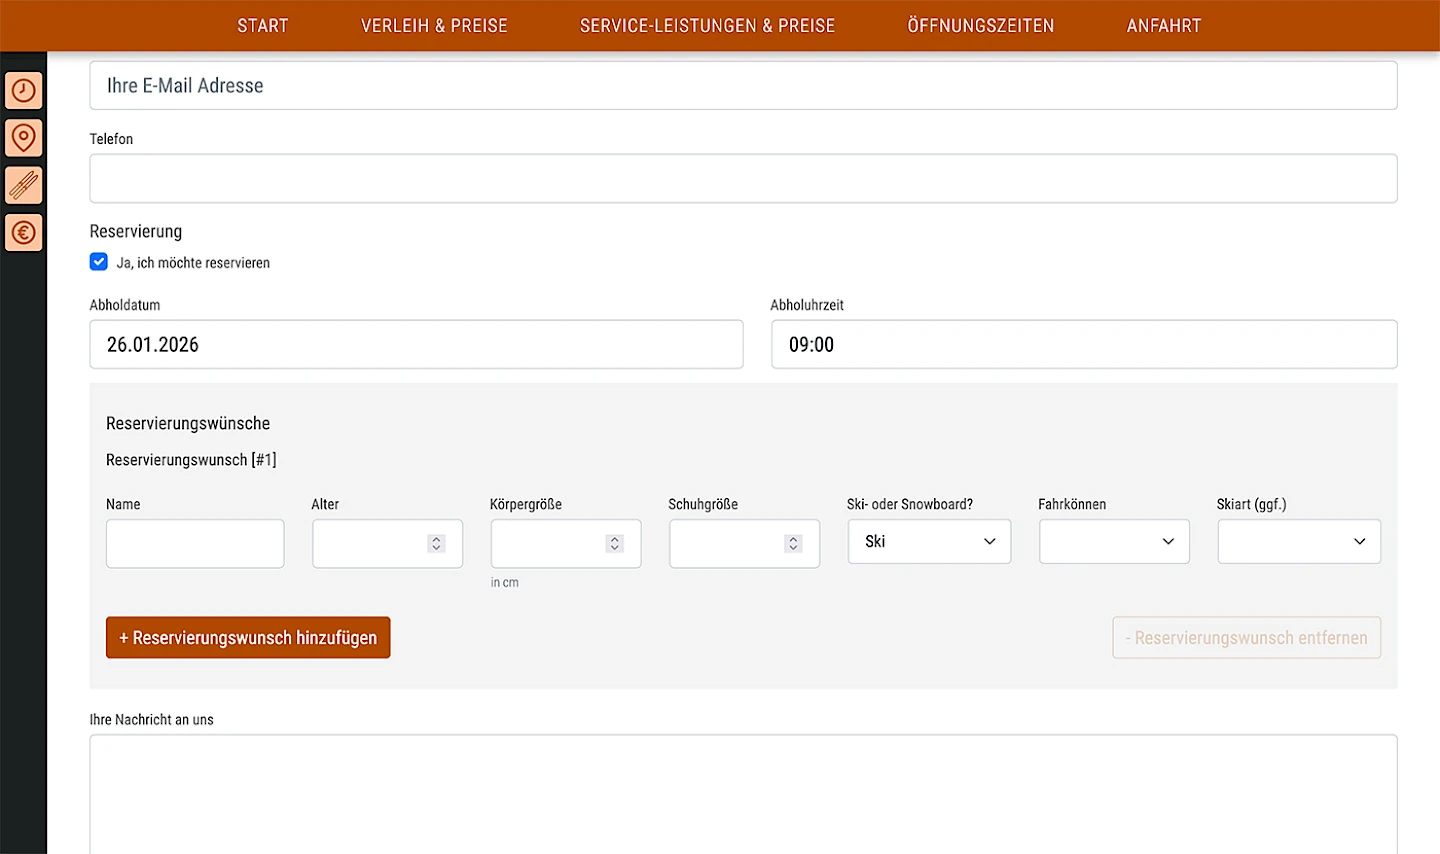Click the Körpergröße stepper arrows
Viewport: 1440px width, 854px height.
coord(614,543)
